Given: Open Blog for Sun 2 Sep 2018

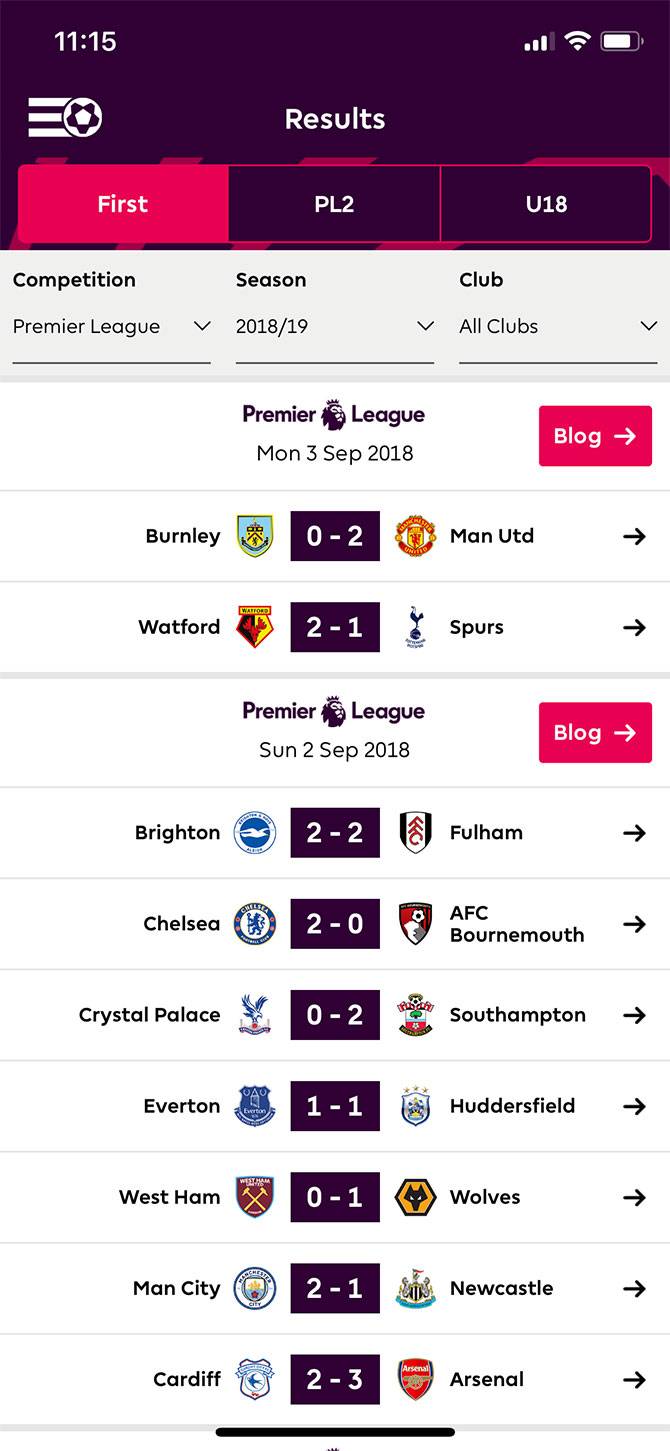Looking at the screenshot, I should tap(595, 733).
